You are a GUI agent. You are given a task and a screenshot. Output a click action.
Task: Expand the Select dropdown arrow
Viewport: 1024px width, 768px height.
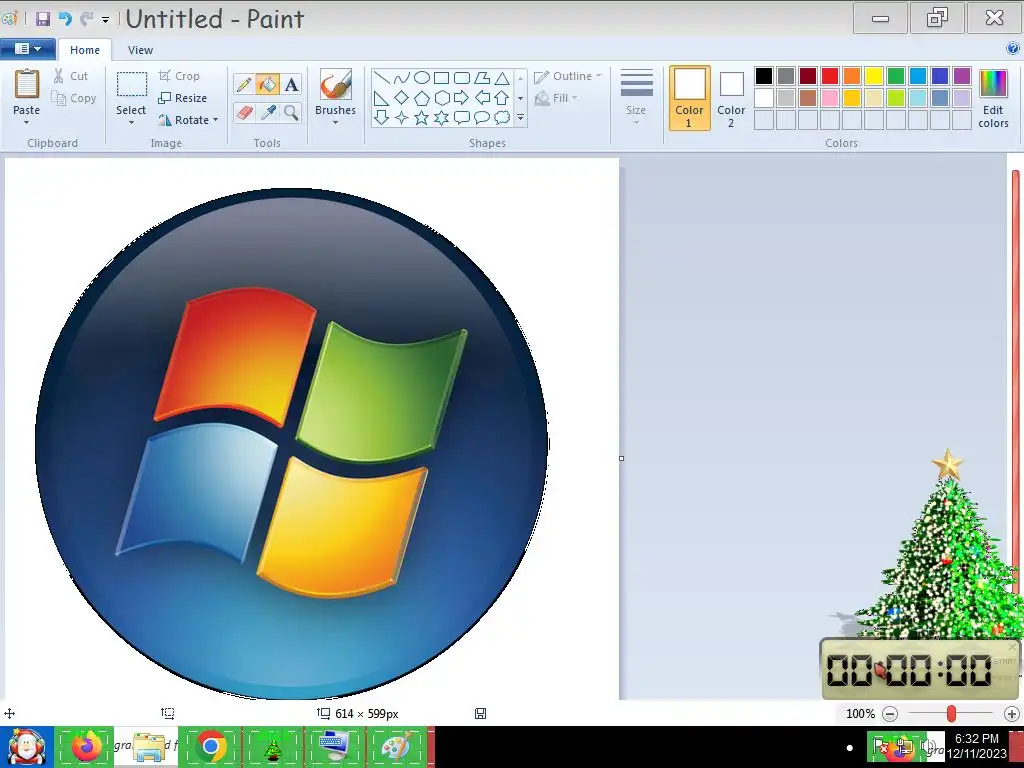131,122
